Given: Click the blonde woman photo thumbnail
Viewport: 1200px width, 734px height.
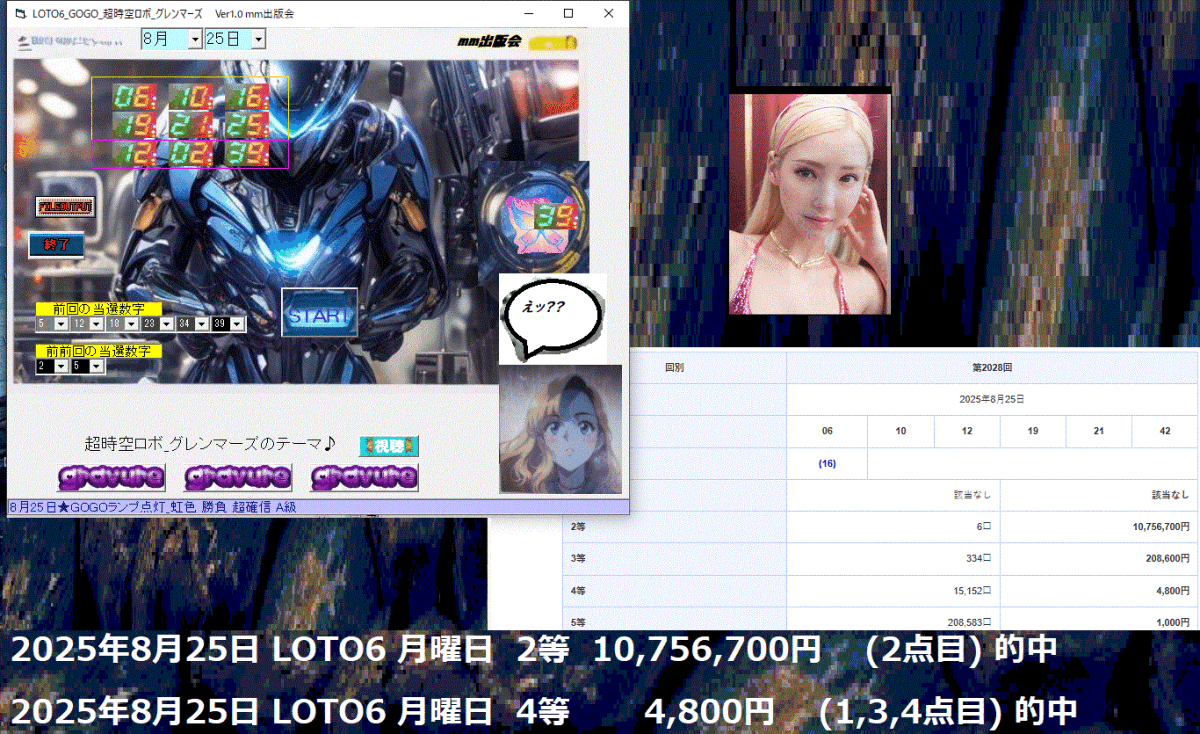Looking at the screenshot, I should (x=810, y=204).
